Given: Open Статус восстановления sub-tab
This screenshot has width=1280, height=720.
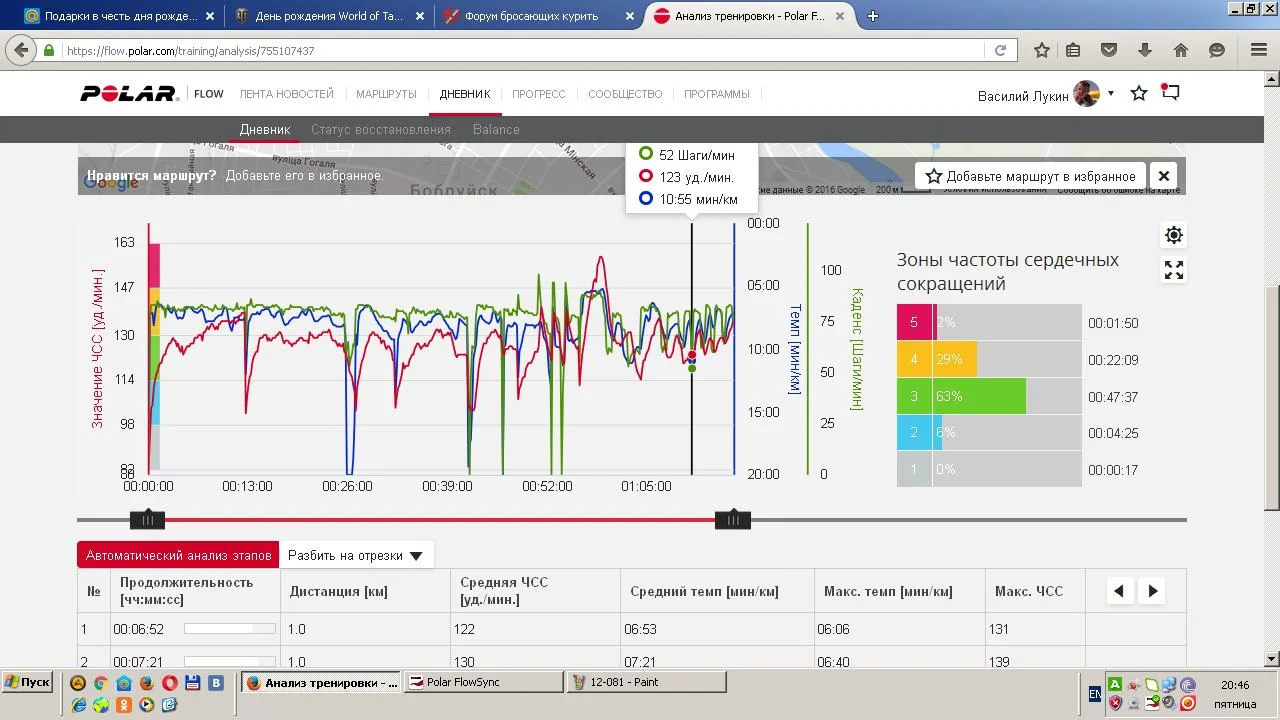Looking at the screenshot, I should click(x=380, y=129).
